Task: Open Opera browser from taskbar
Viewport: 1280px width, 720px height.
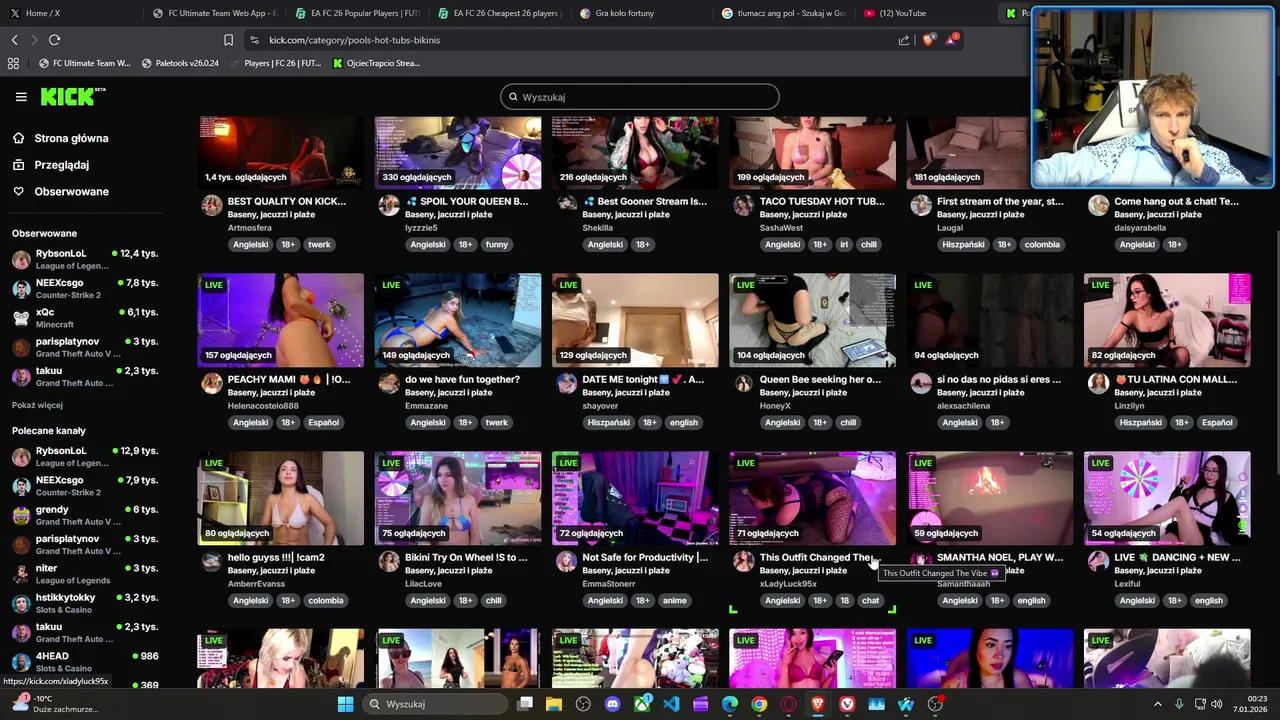Action: pos(789,704)
